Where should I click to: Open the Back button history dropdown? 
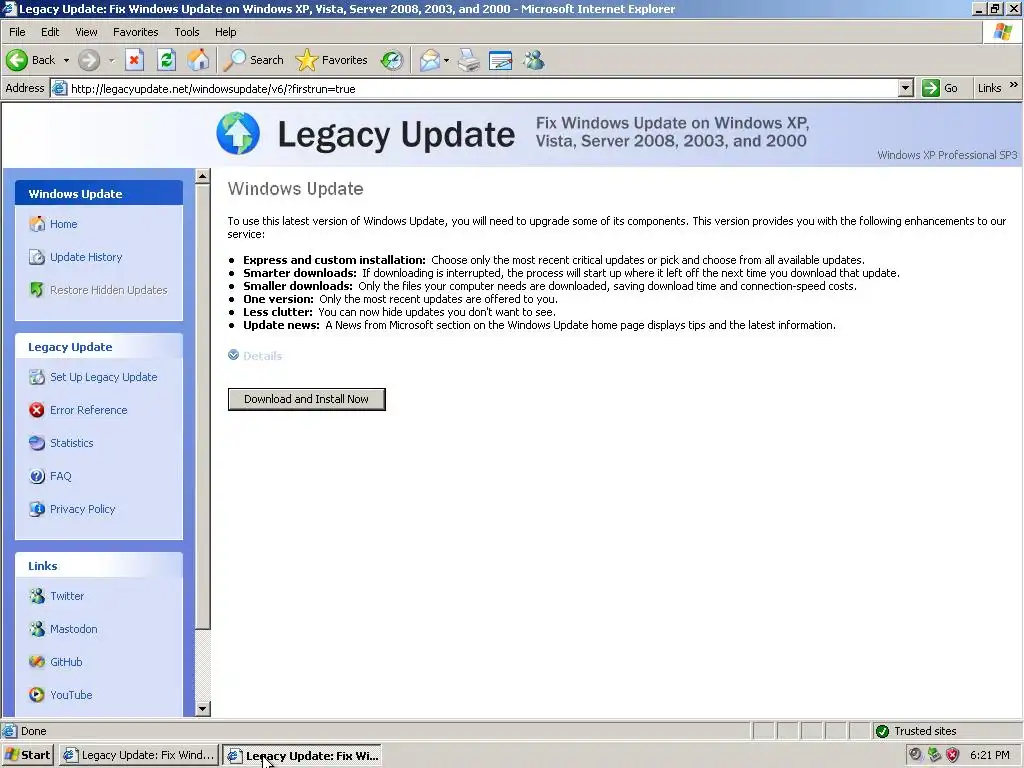click(x=66, y=60)
